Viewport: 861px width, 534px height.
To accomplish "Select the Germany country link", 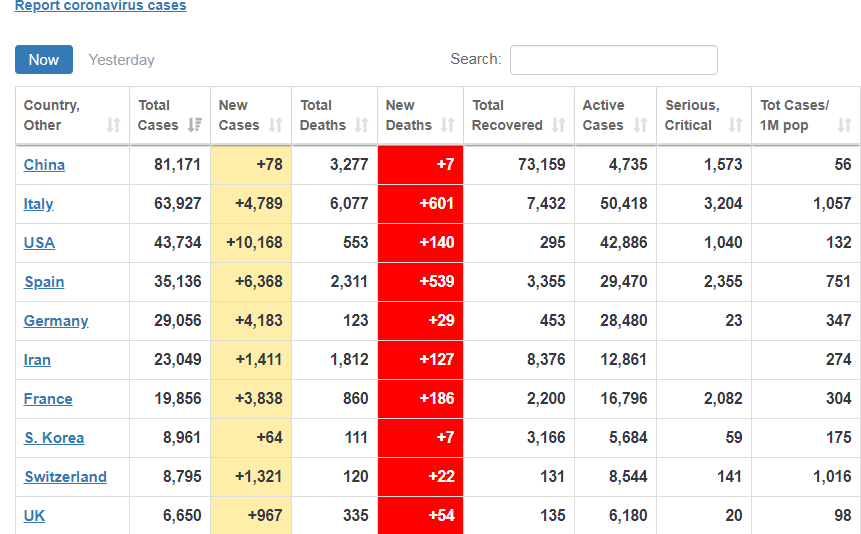I will click(56, 321).
